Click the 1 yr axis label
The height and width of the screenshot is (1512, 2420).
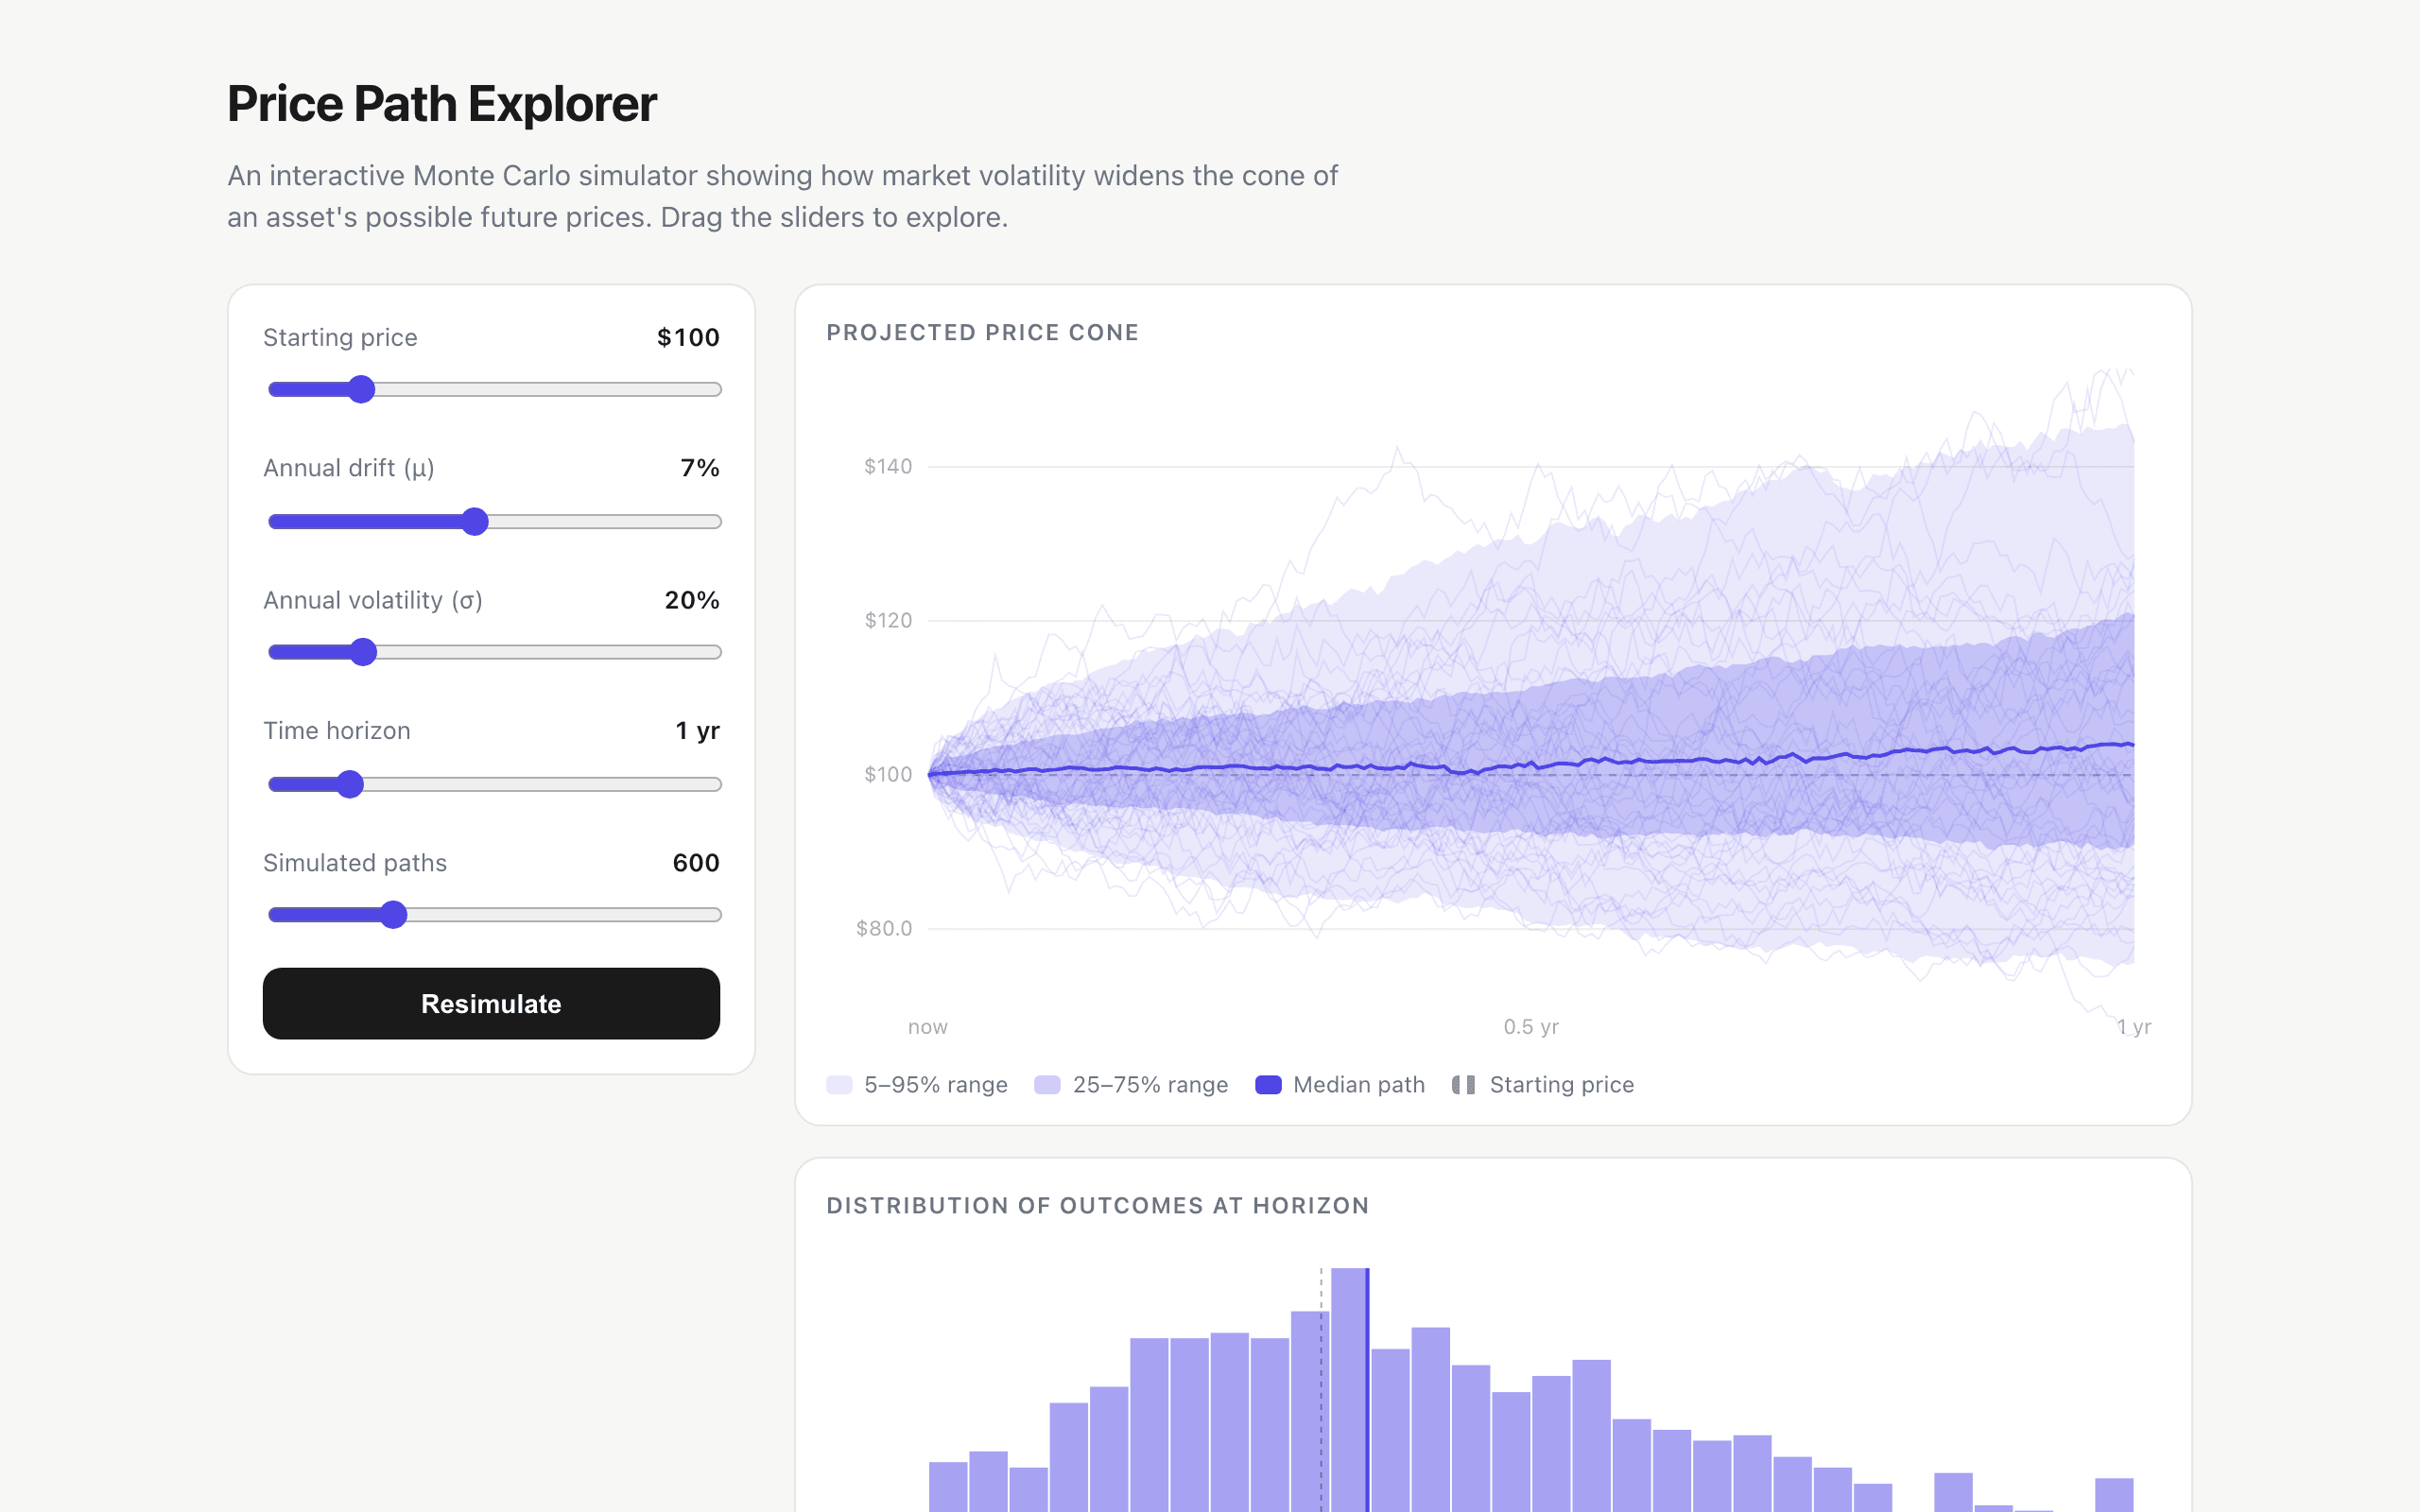tap(2134, 1027)
